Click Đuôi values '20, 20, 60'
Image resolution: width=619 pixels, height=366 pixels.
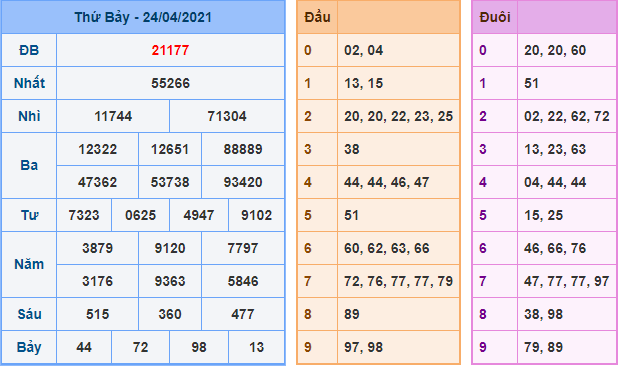point(555,50)
